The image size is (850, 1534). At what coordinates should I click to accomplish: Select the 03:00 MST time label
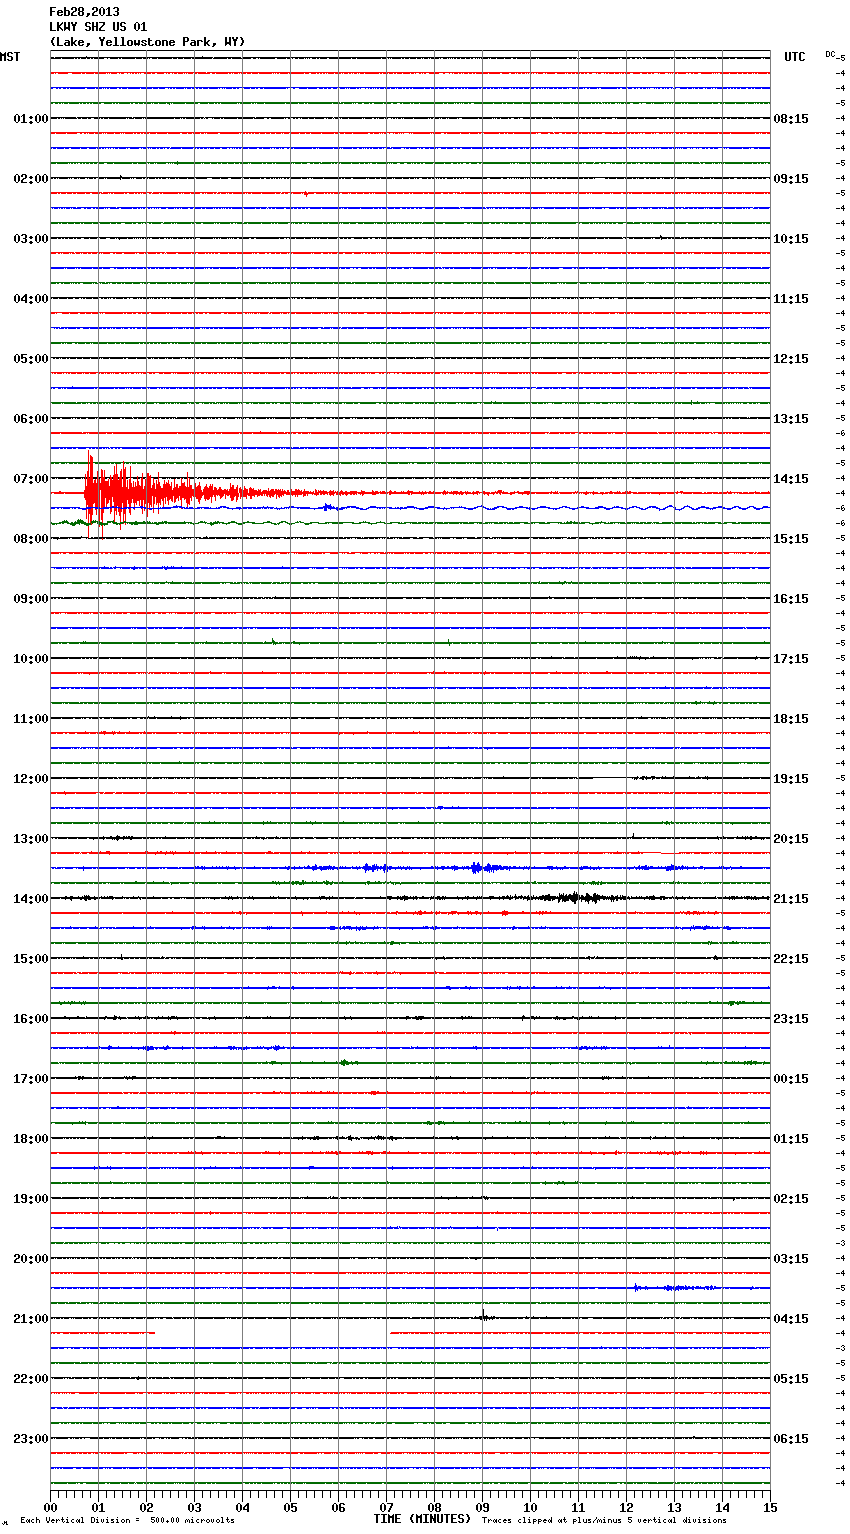coord(30,239)
